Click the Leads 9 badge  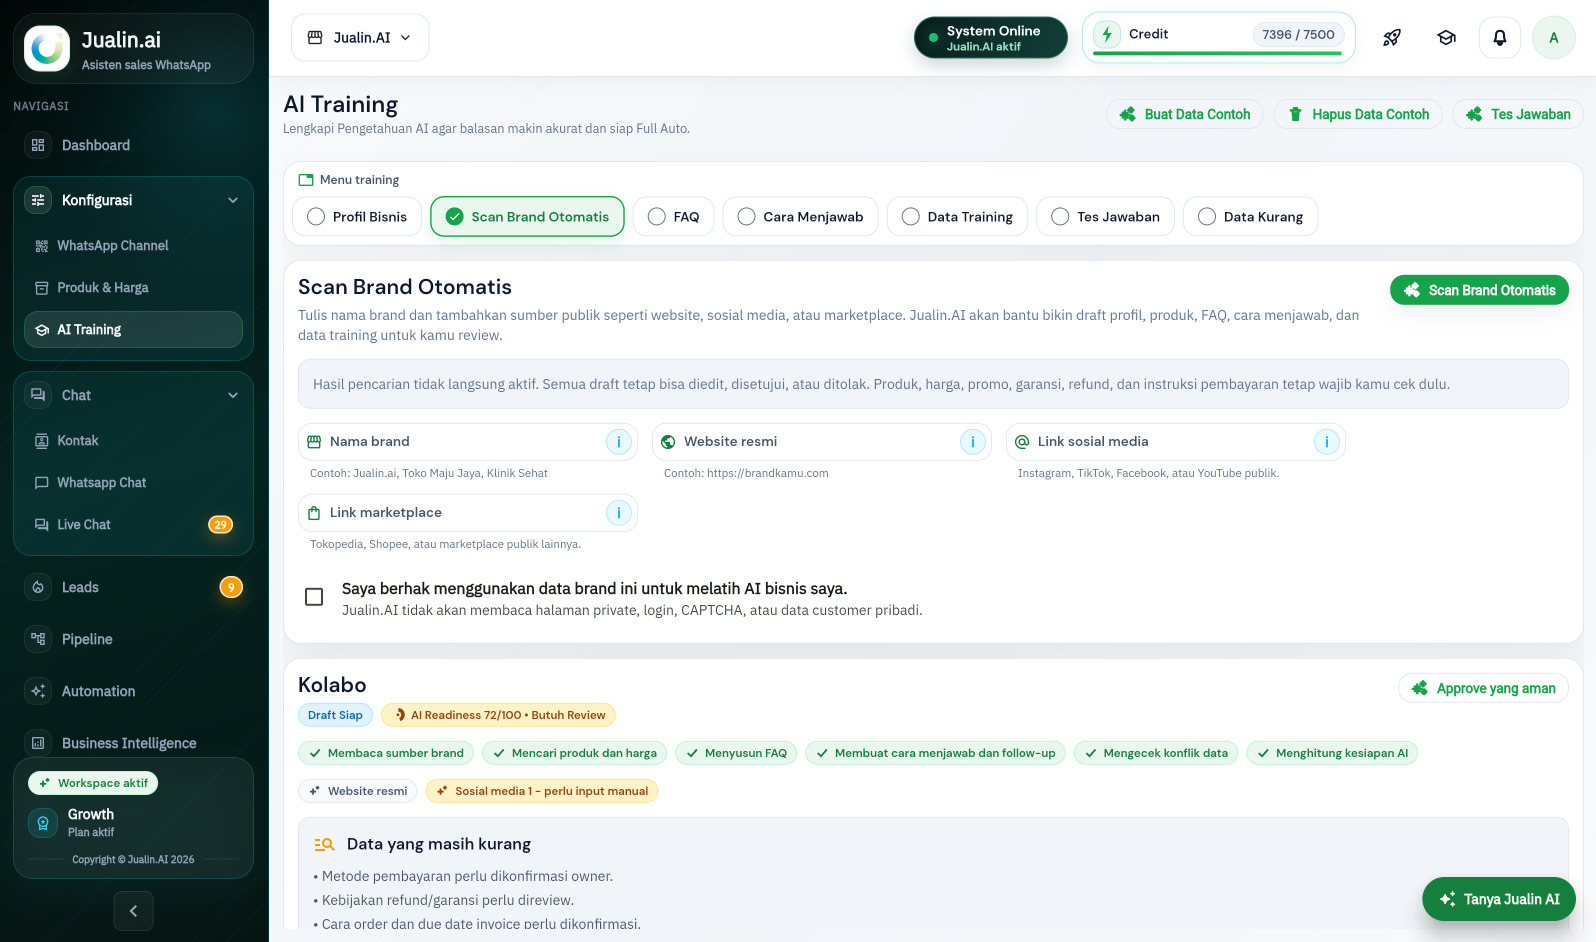[231, 587]
